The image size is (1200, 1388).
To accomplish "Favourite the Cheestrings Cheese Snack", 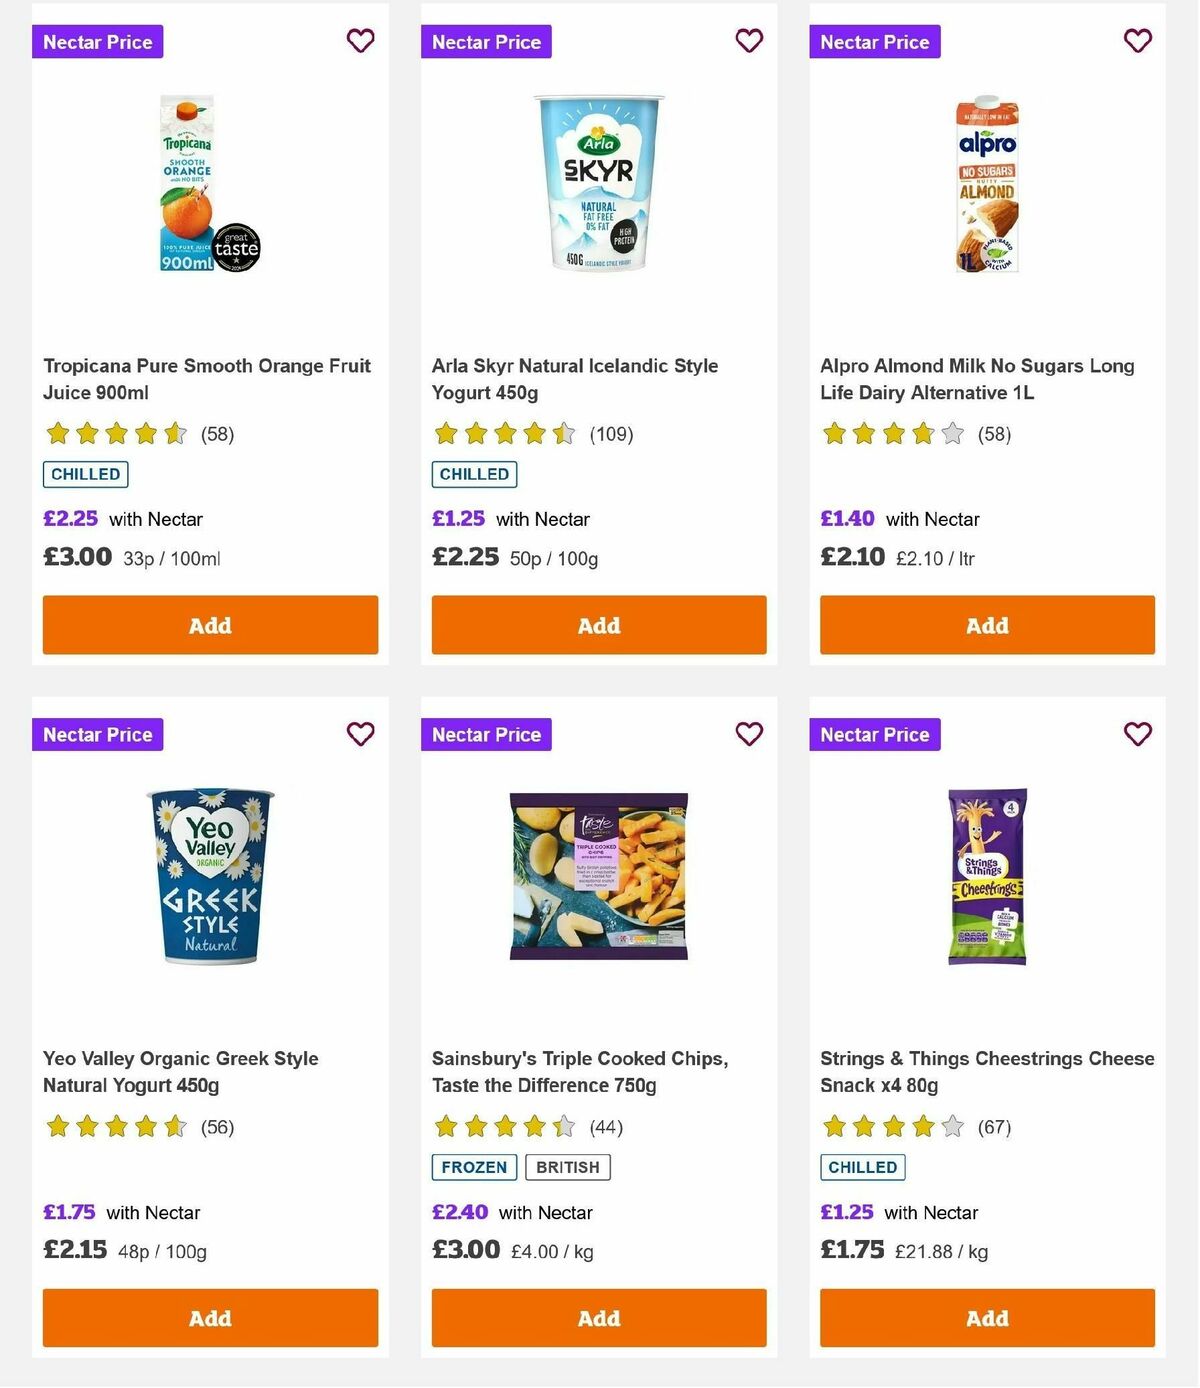I will pos(1137,733).
